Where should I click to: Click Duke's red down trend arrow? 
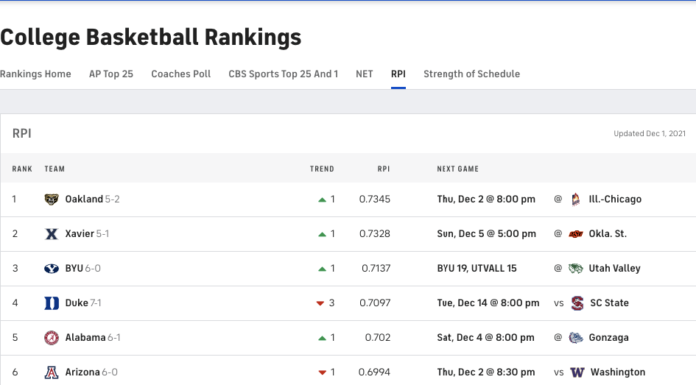320,304
